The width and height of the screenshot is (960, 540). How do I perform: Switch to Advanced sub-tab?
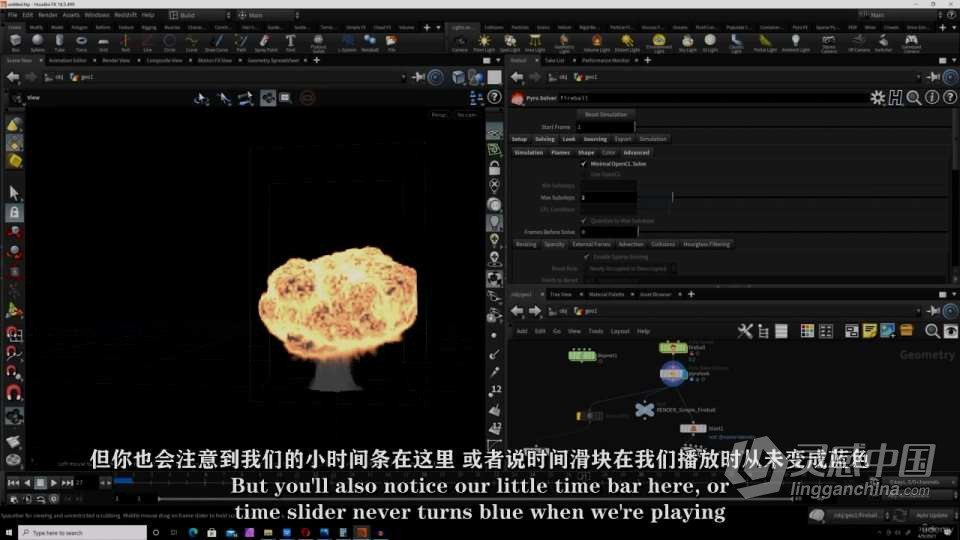(636, 152)
